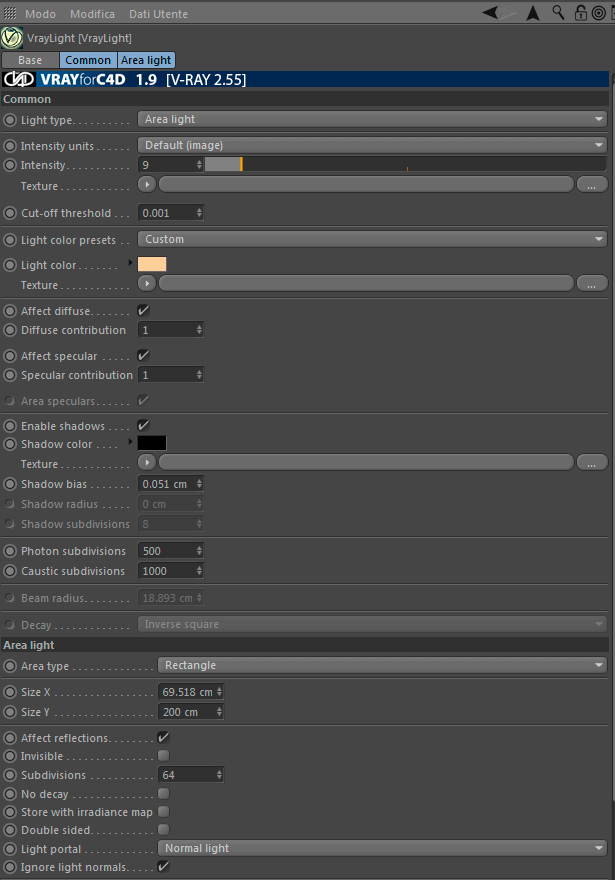Select the Area light tab

pos(146,60)
